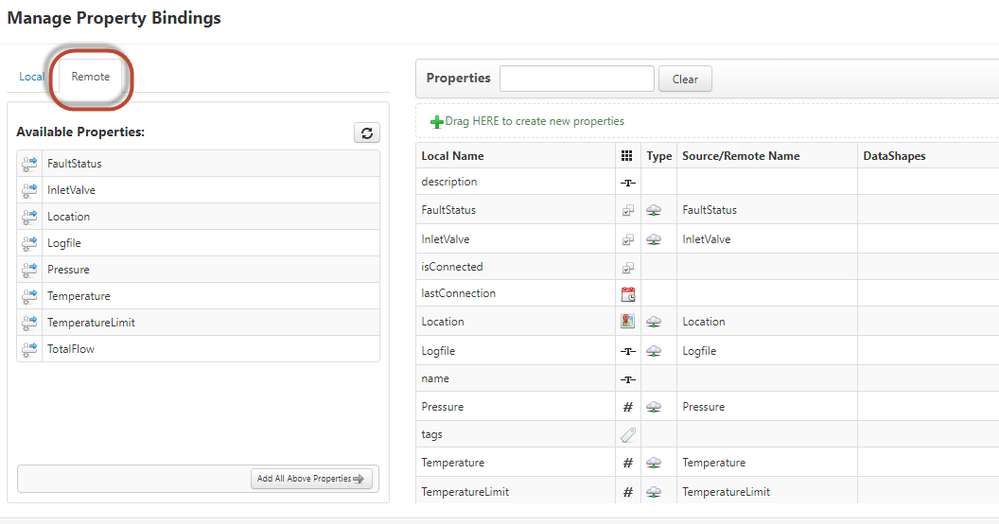The width and height of the screenshot is (999, 524).
Task: Switch to the Local tab
Action: click(x=31, y=76)
